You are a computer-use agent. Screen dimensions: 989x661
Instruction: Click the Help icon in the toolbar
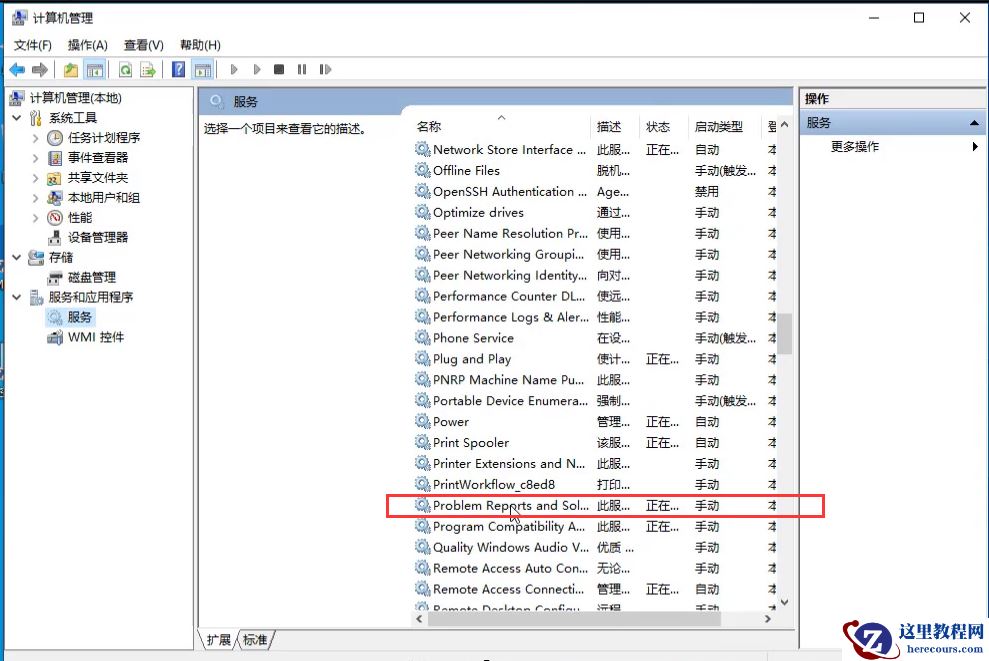pos(177,69)
